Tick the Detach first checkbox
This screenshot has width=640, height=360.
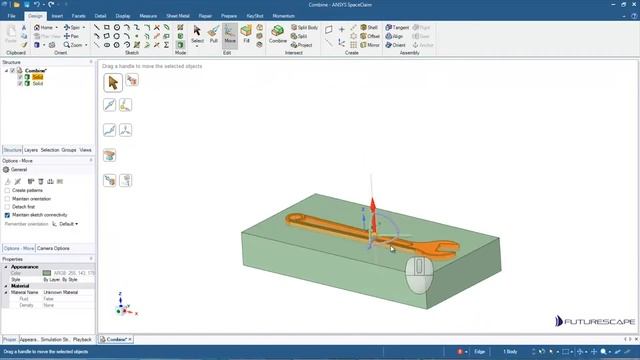7,207
